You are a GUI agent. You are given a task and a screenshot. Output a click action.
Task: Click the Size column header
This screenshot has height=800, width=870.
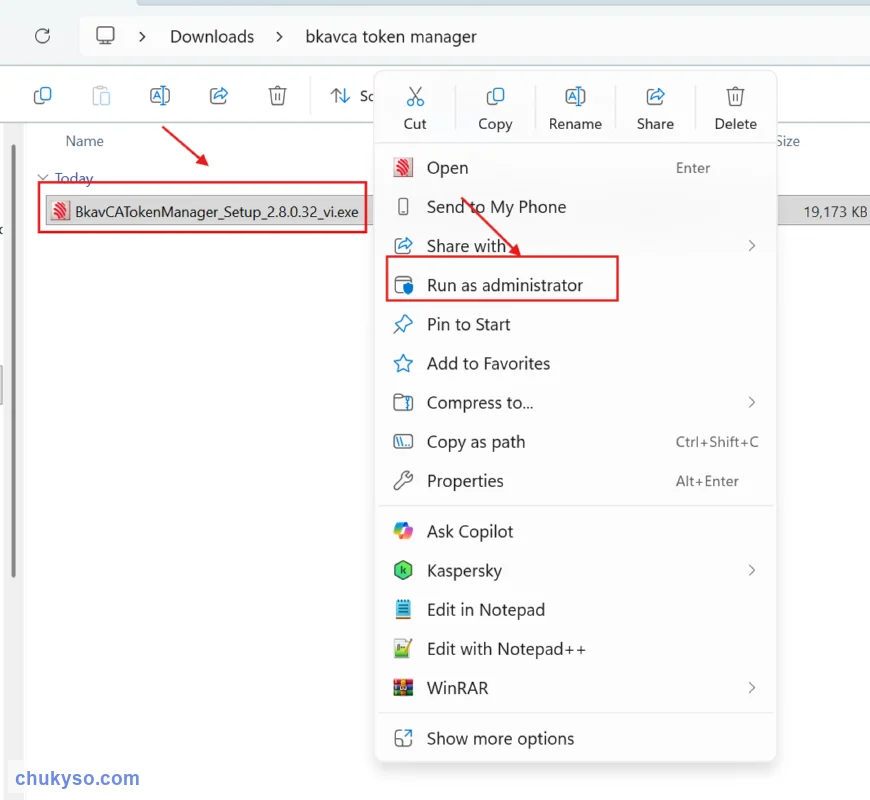[788, 141]
